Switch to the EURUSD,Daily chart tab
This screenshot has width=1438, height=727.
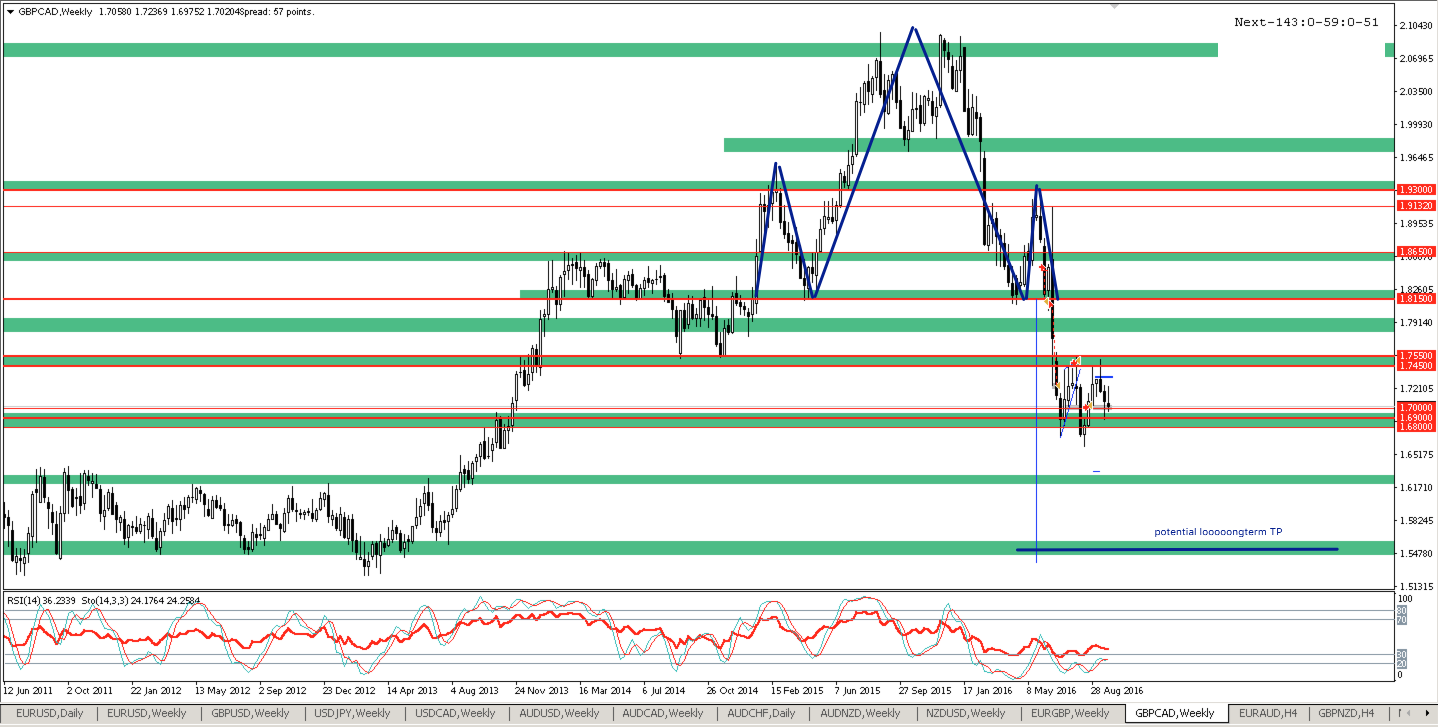[50, 713]
